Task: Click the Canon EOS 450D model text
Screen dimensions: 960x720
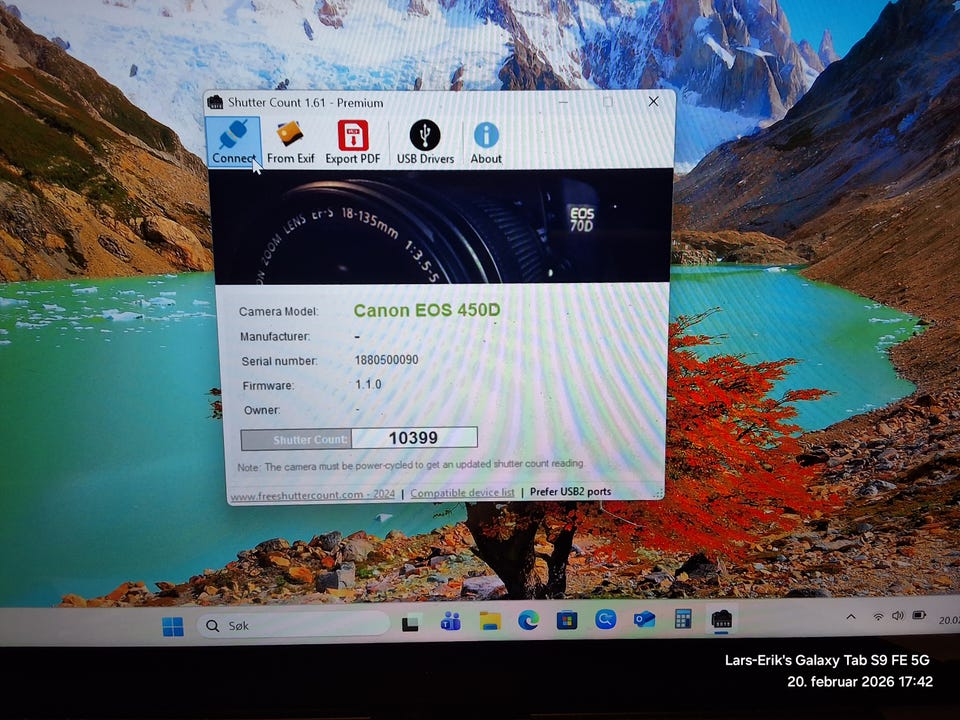Action: tap(427, 310)
